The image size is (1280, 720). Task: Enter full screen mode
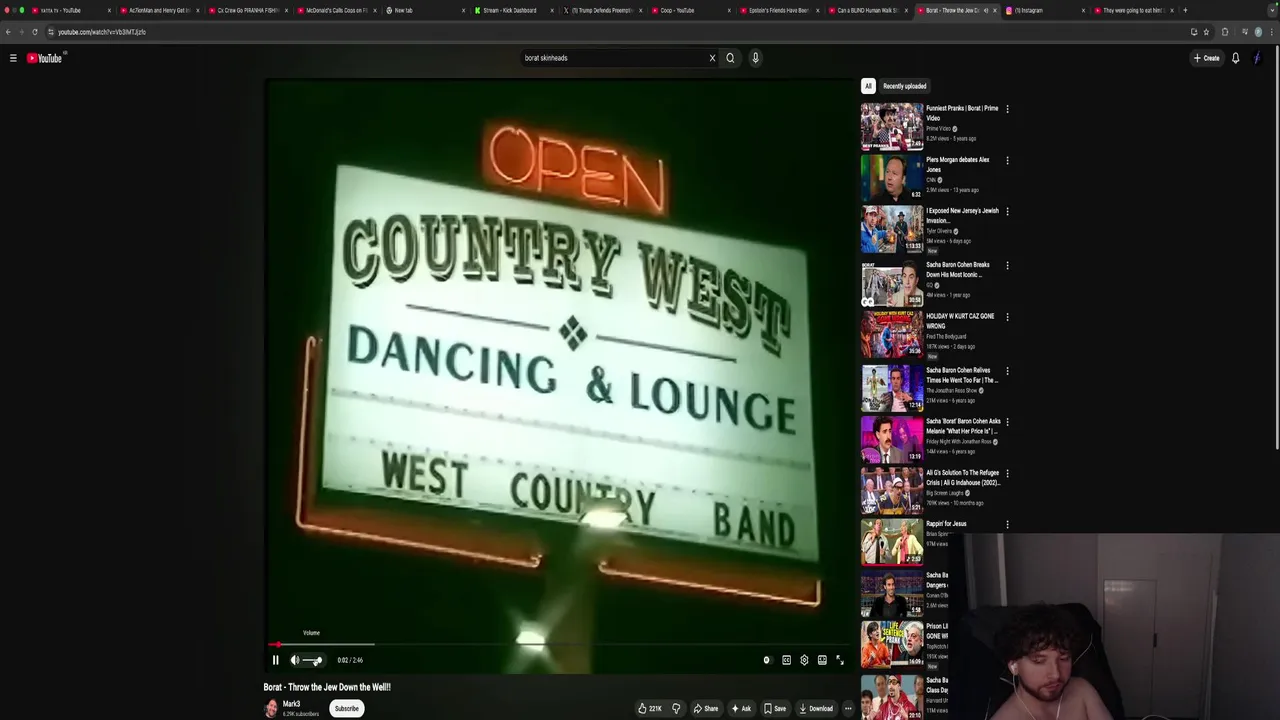(840, 660)
